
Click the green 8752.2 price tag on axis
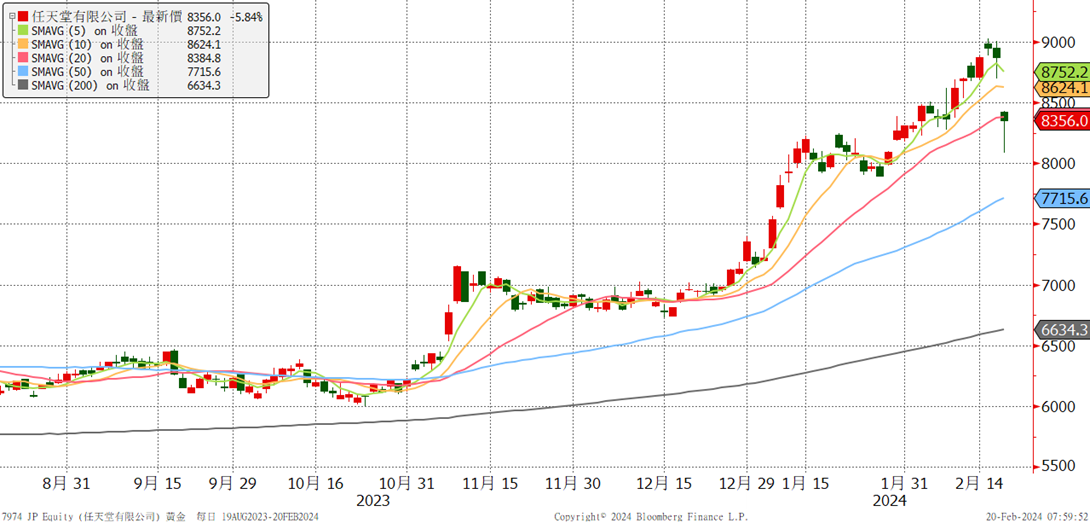pyautogui.click(x=1061, y=72)
